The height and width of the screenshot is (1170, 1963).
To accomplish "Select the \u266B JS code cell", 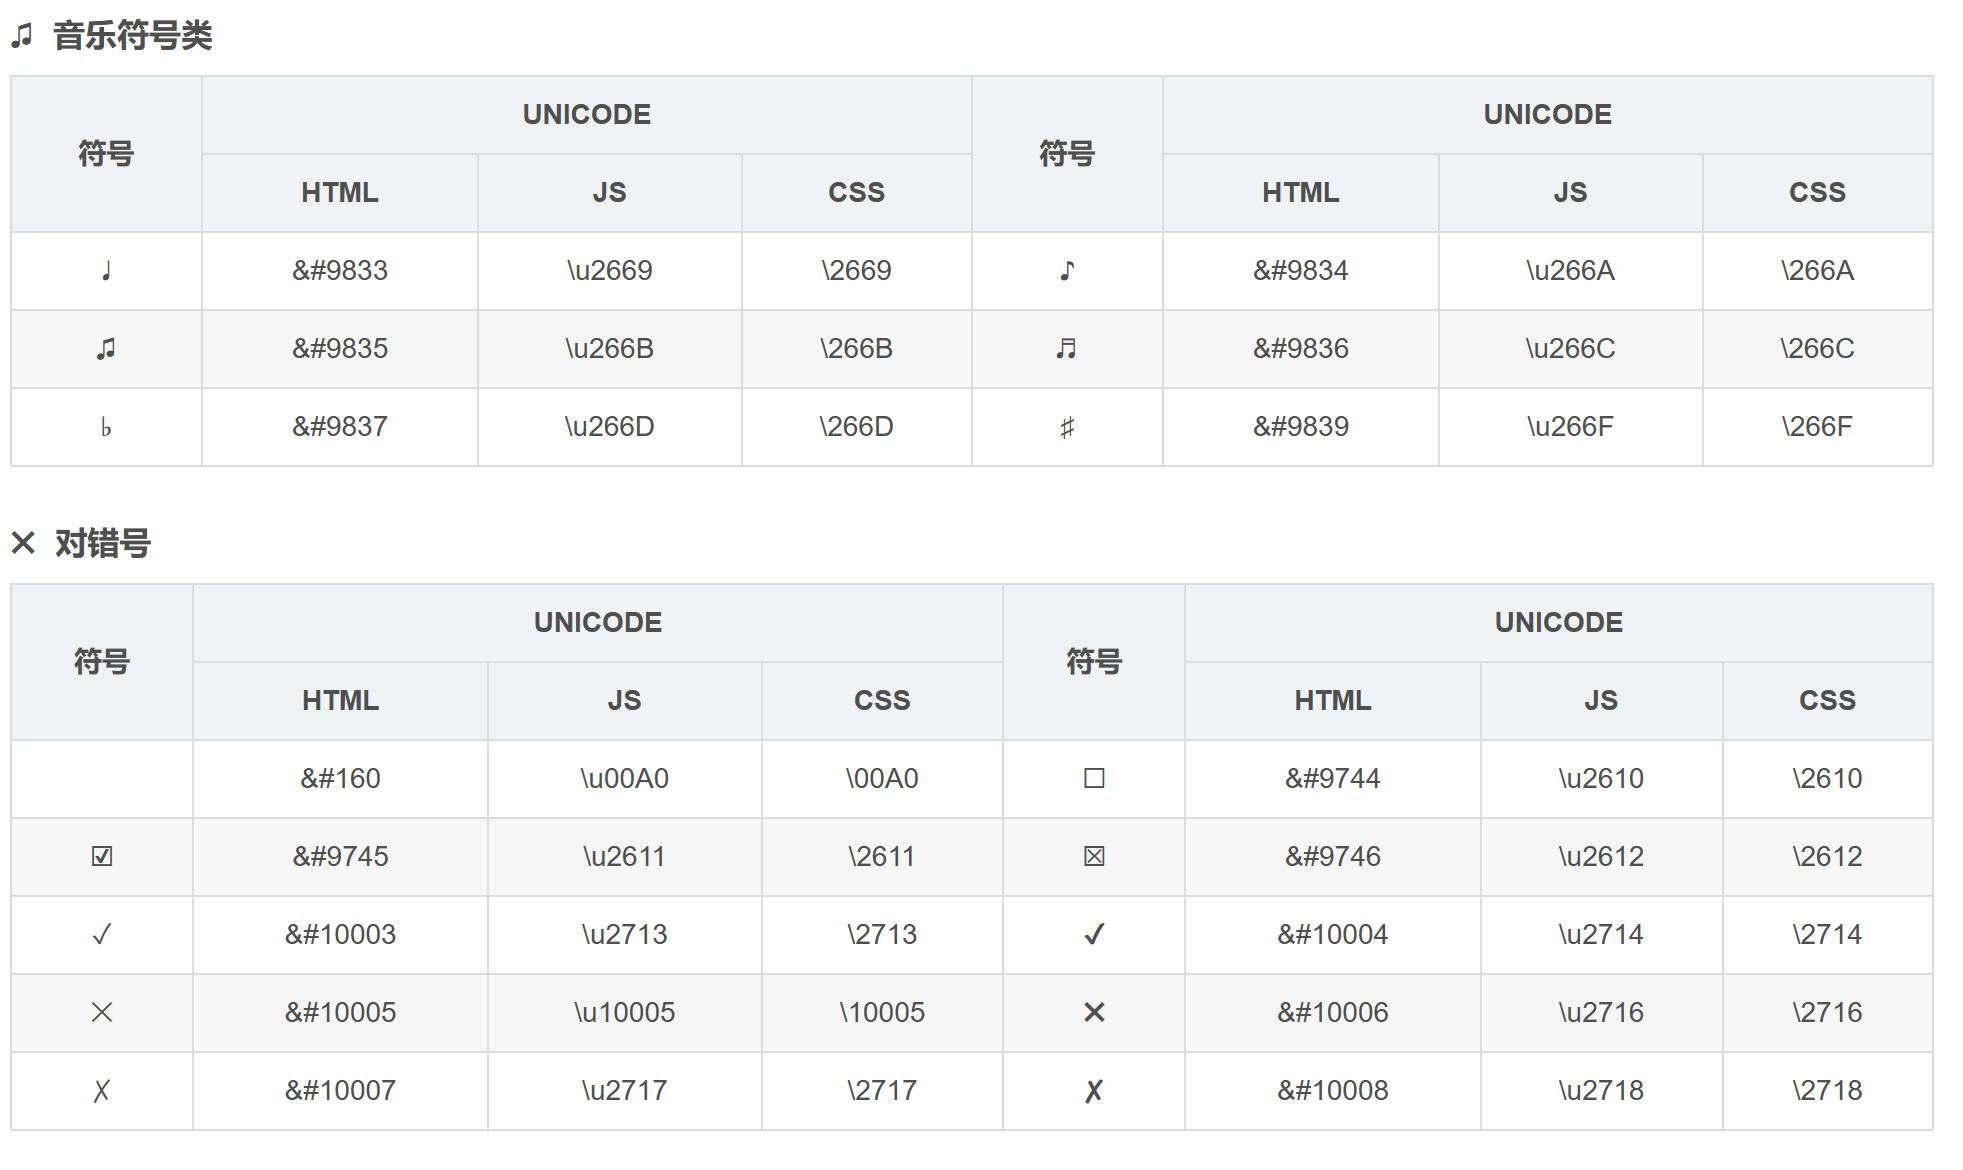I will pos(610,349).
